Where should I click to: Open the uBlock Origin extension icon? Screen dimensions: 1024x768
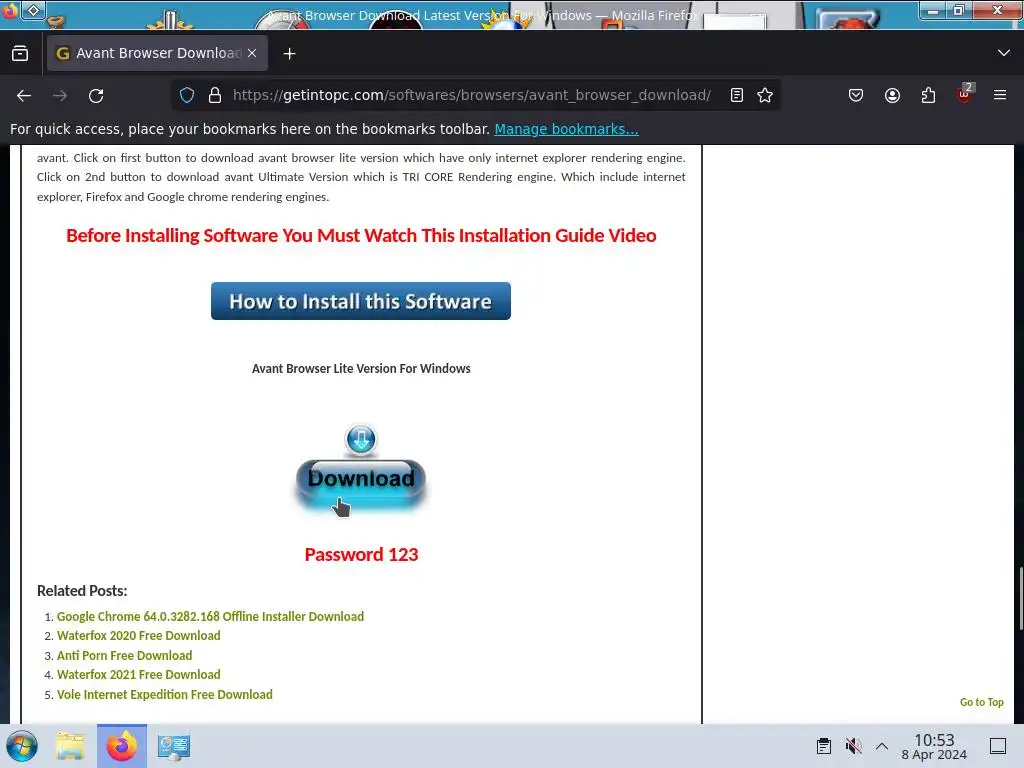(x=965, y=94)
